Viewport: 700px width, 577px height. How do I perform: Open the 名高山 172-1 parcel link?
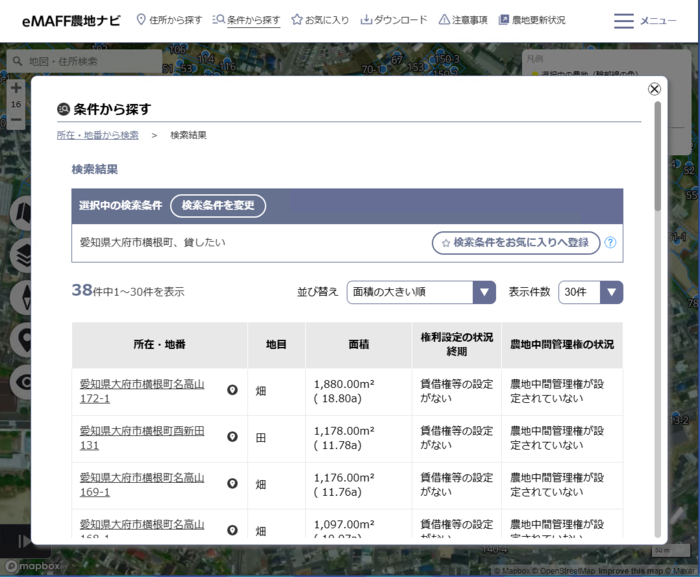coord(142,391)
